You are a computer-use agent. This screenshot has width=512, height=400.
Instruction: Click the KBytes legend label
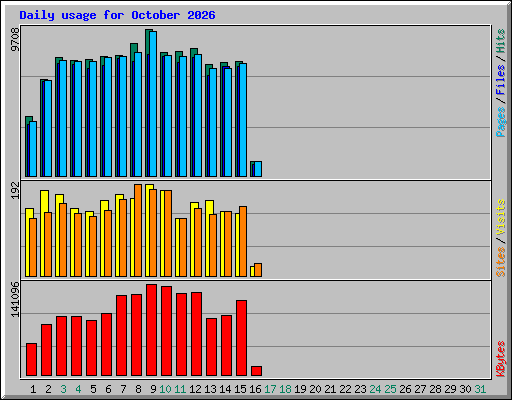pos(501,359)
